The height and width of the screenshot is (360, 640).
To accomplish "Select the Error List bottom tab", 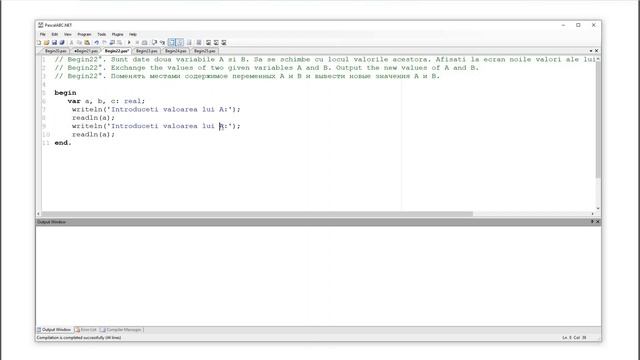I will coord(86,330).
